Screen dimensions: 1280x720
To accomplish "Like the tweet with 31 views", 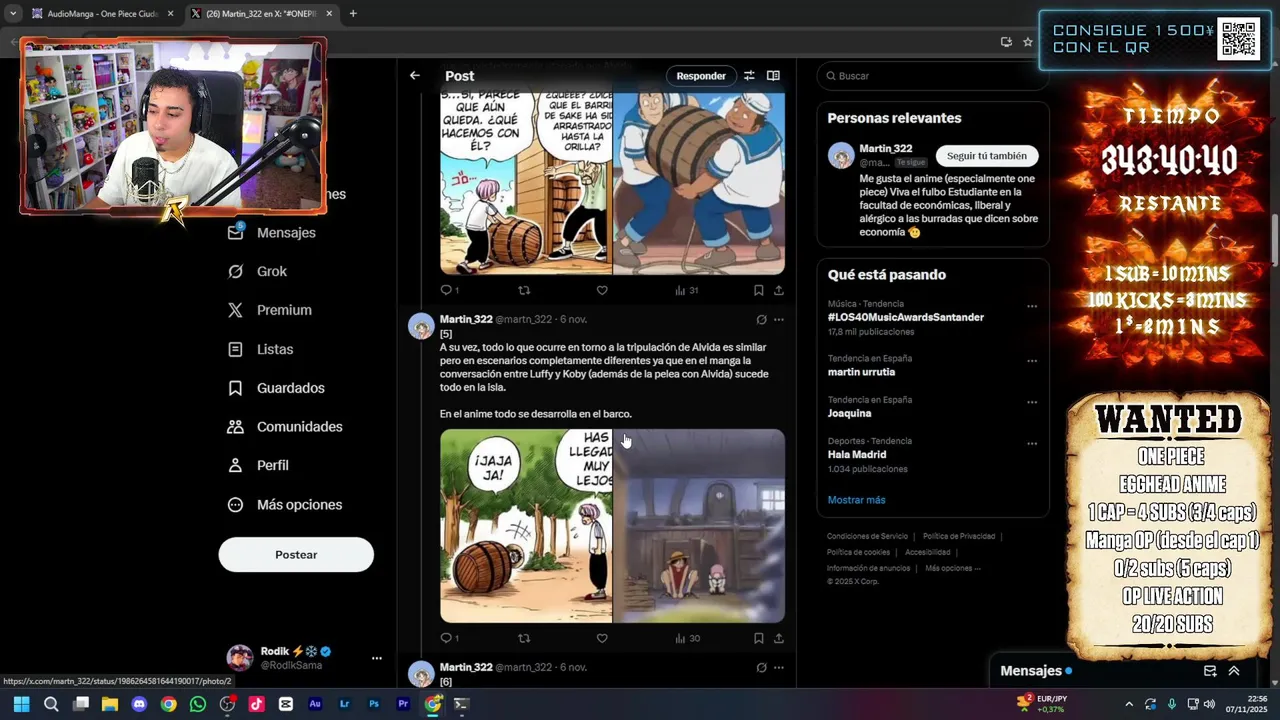I will 602,290.
